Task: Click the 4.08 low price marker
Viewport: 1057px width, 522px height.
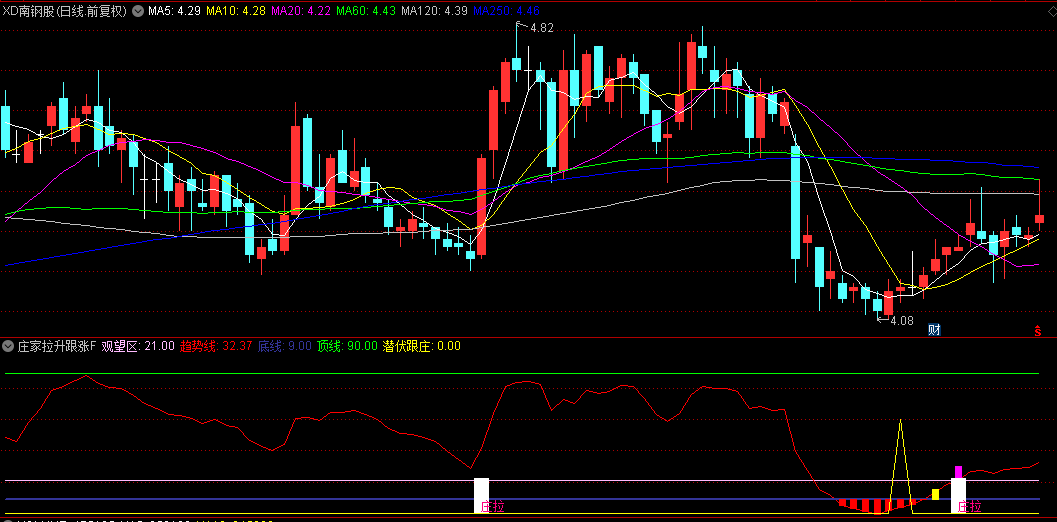Action: [x=902, y=321]
